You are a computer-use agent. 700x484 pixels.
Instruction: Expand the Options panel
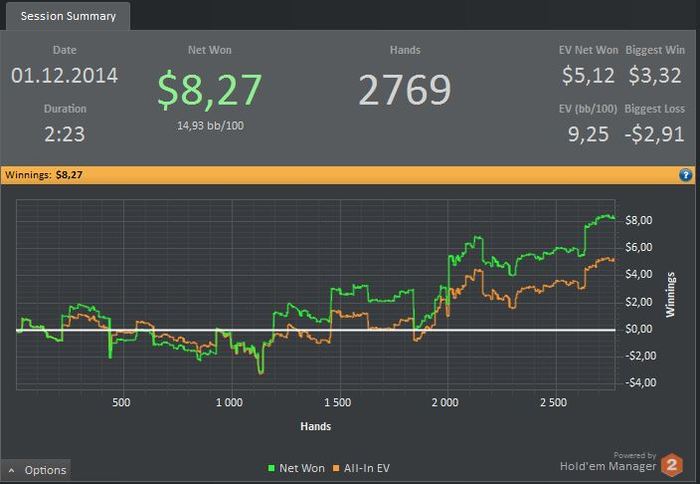coord(36,470)
